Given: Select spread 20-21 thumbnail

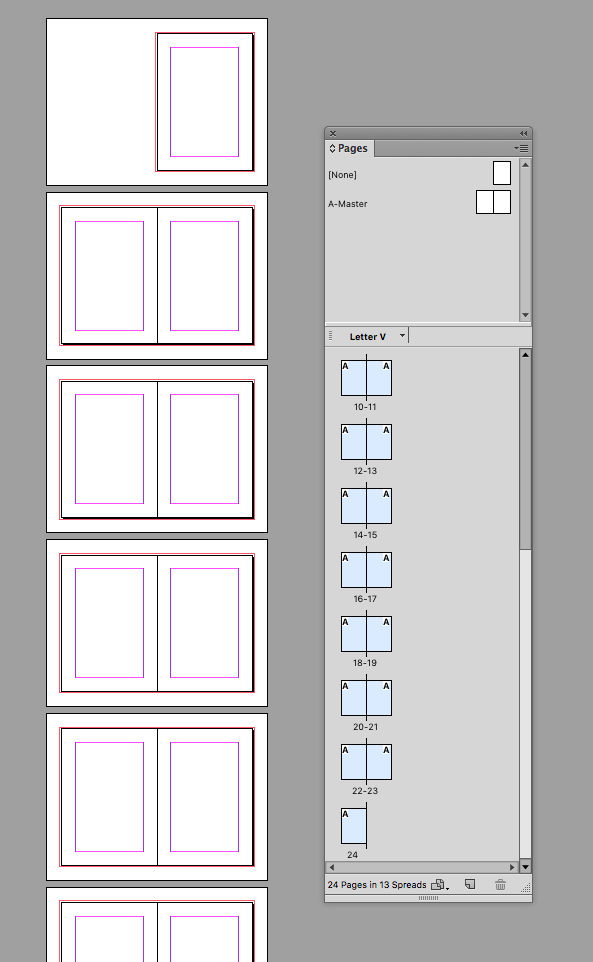Looking at the screenshot, I should point(366,698).
